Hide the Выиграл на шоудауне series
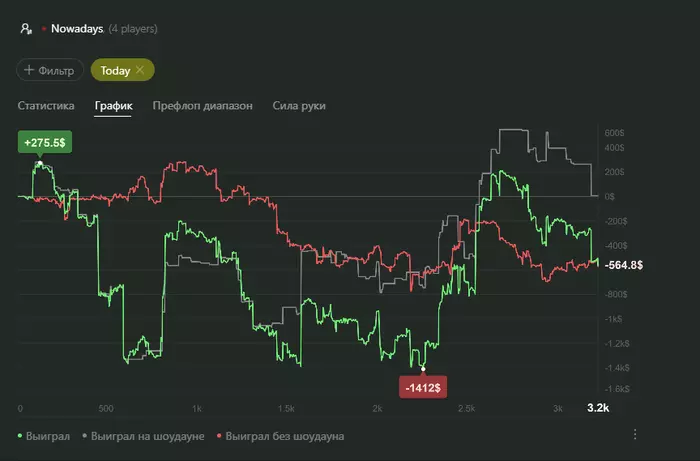Viewport: 700px width, 461px height. point(148,436)
